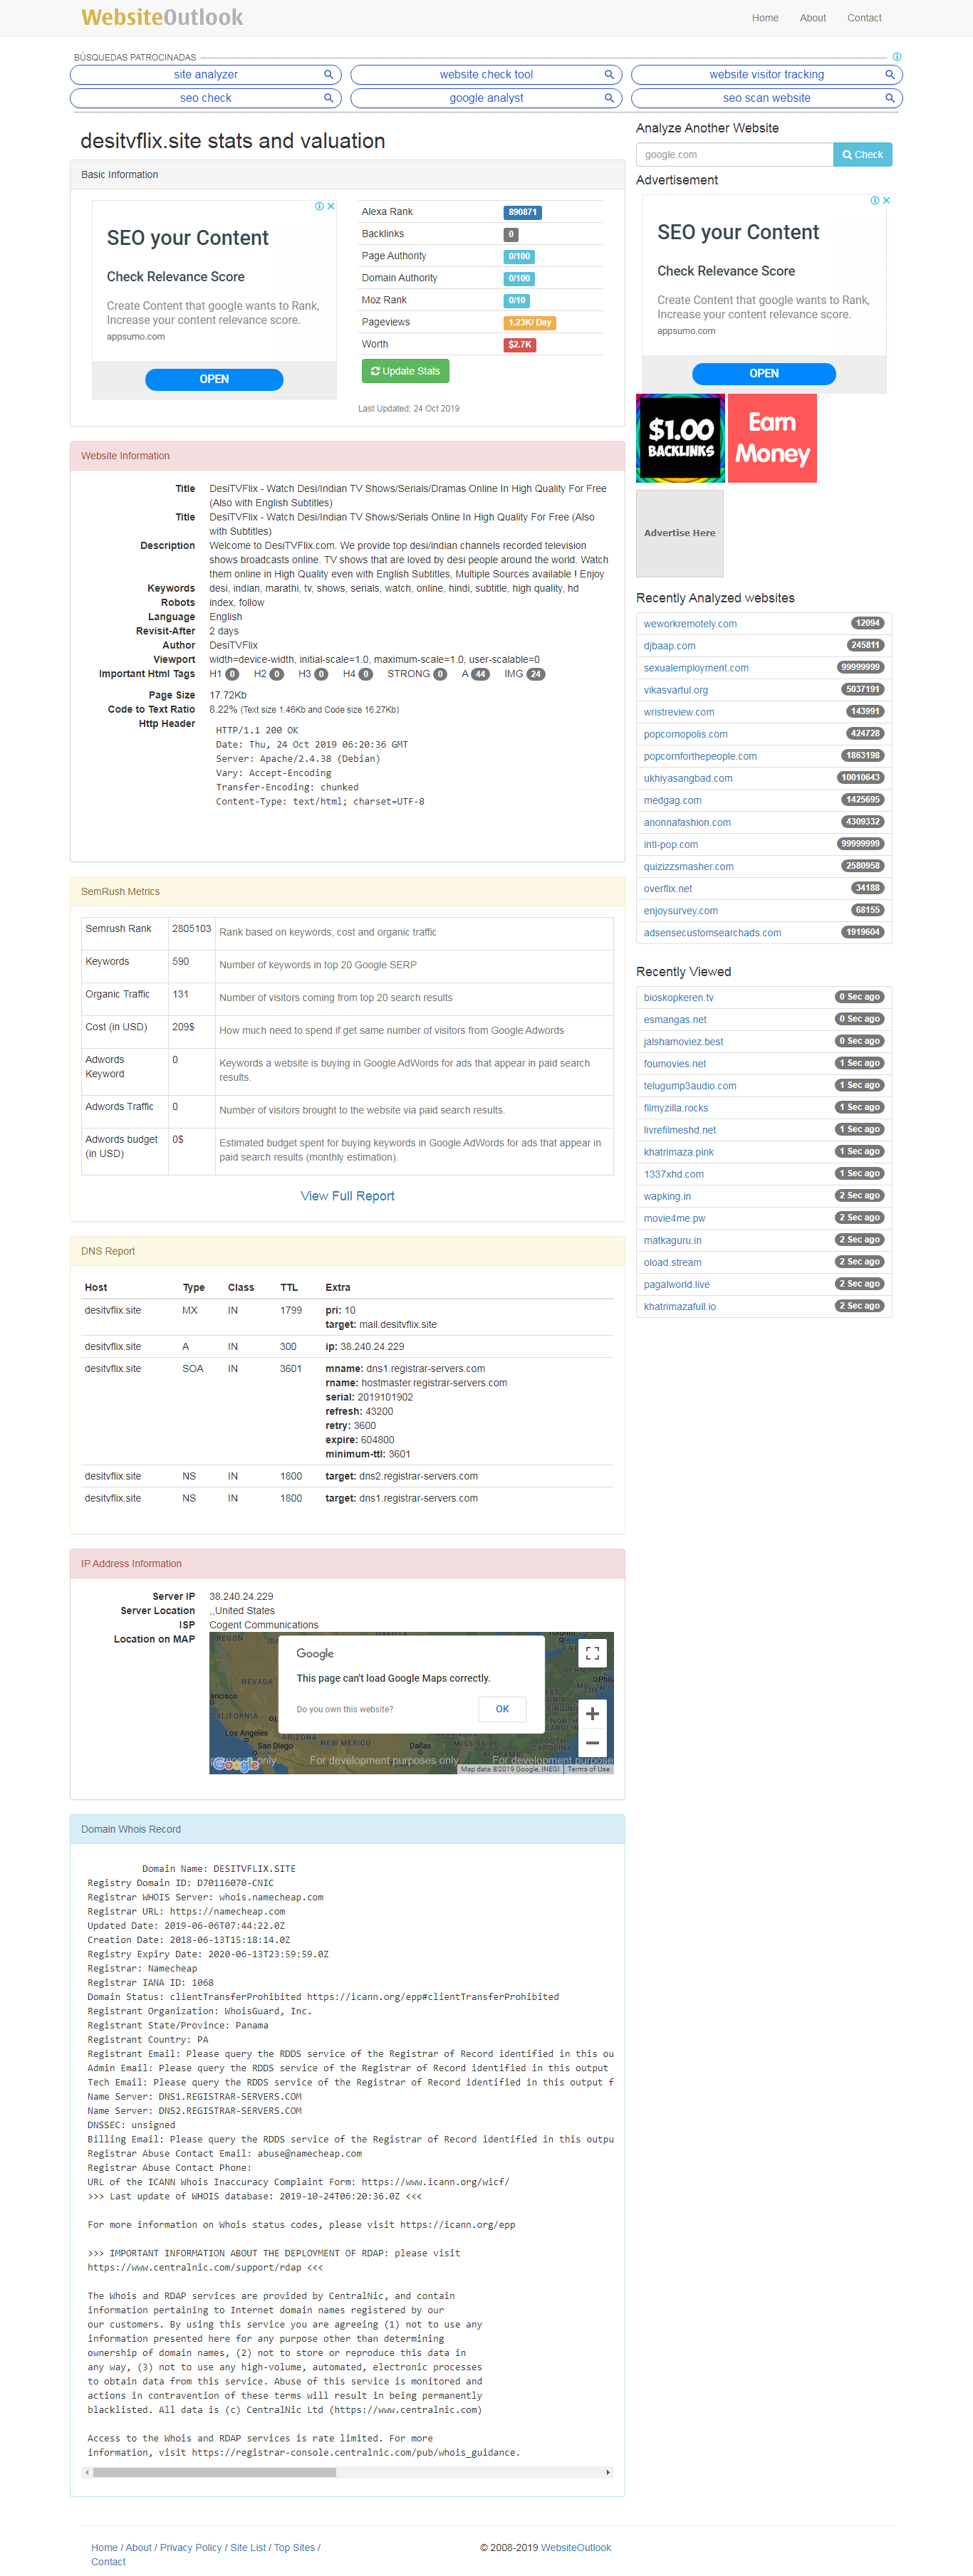Click the green Update Stats button
The height and width of the screenshot is (2576, 973).
point(405,371)
